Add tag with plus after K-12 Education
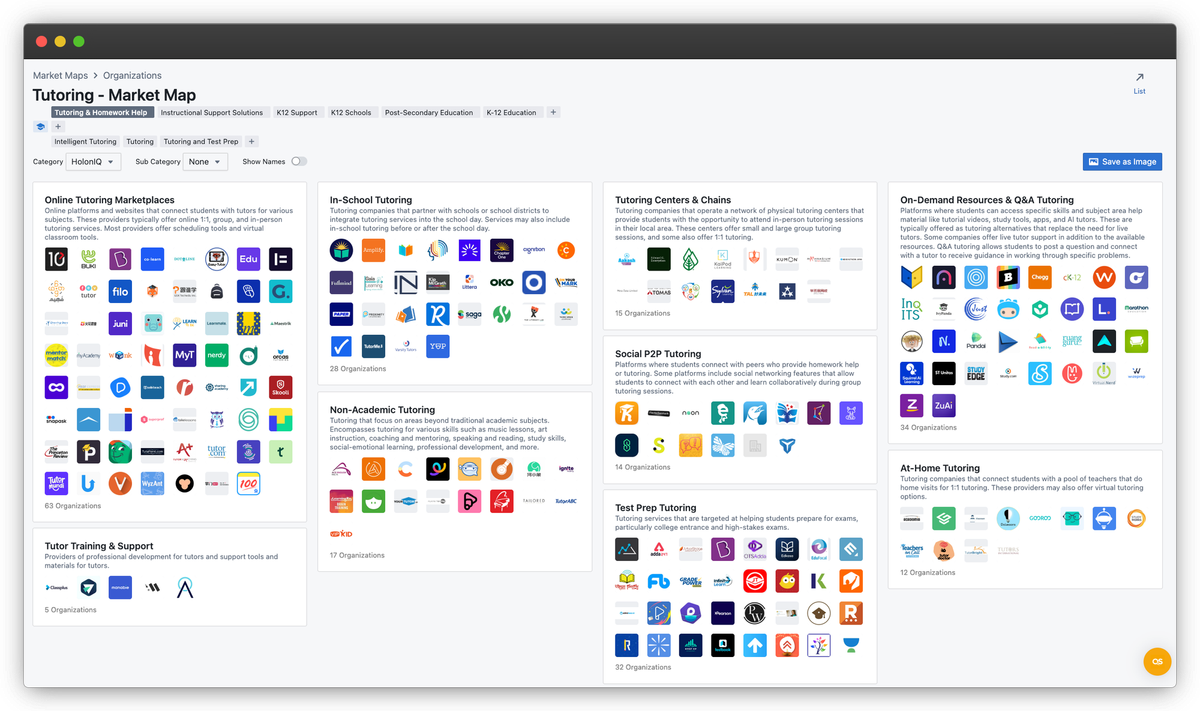The height and width of the screenshot is (711, 1200). click(554, 112)
